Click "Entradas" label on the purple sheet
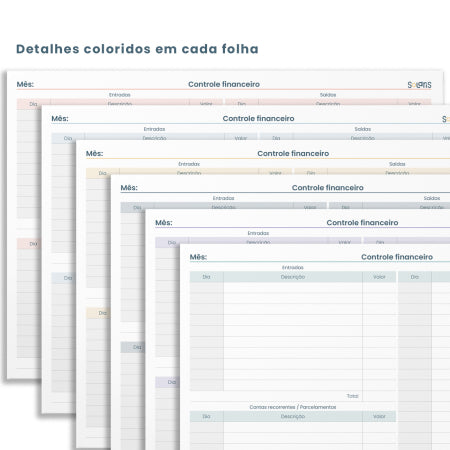The image size is (450, 450). (258, 233)
